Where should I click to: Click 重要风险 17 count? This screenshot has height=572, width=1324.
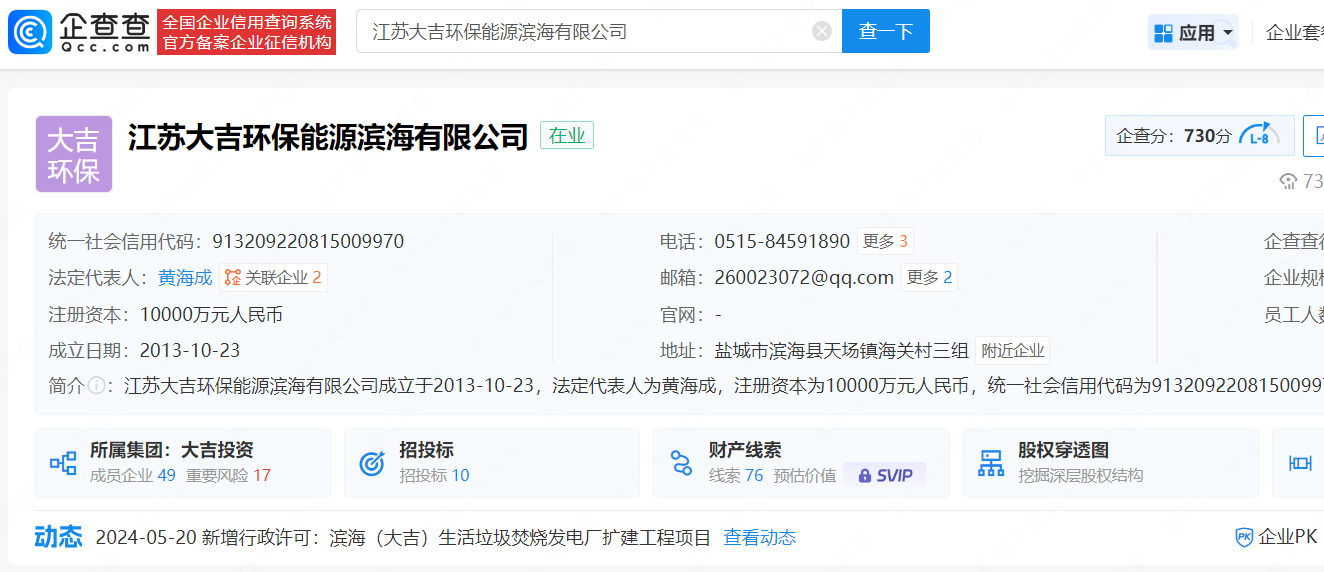(228, 476)
